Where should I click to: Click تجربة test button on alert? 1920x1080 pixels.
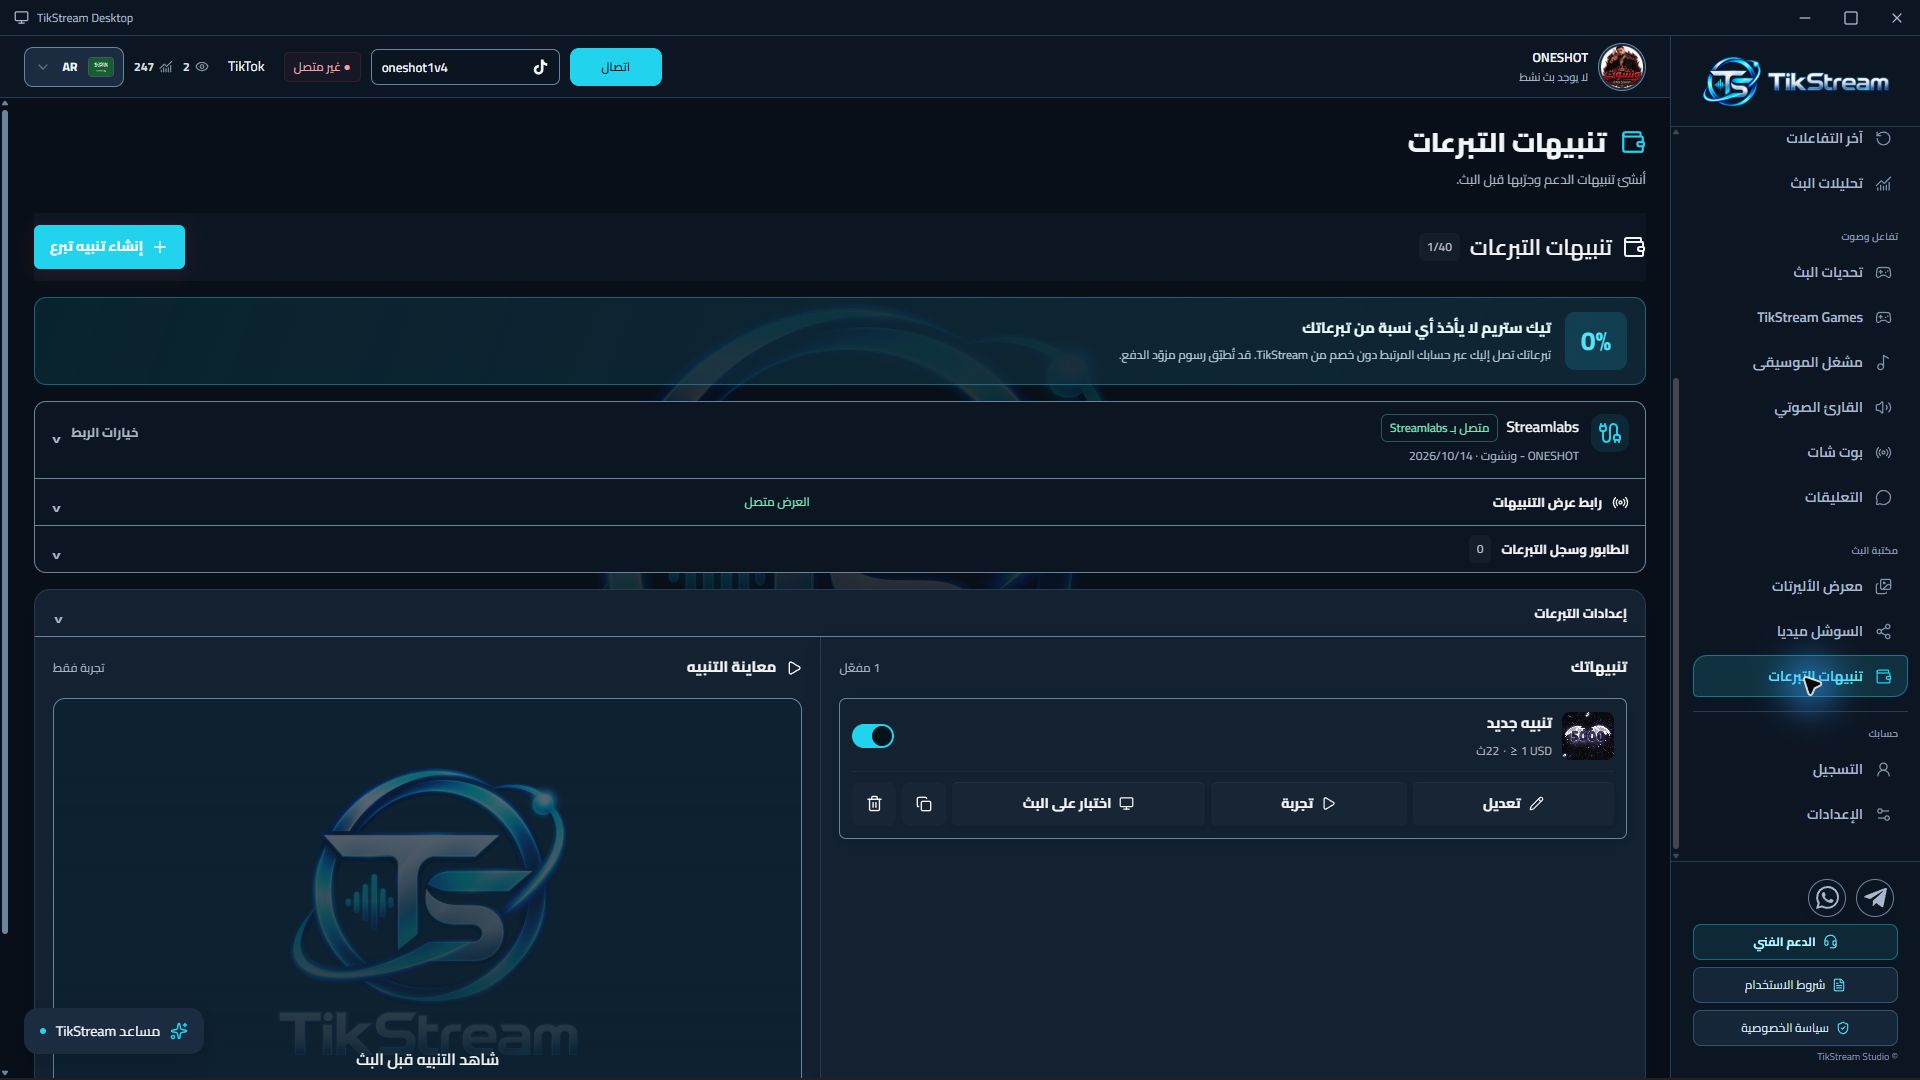click(1308, 804)
